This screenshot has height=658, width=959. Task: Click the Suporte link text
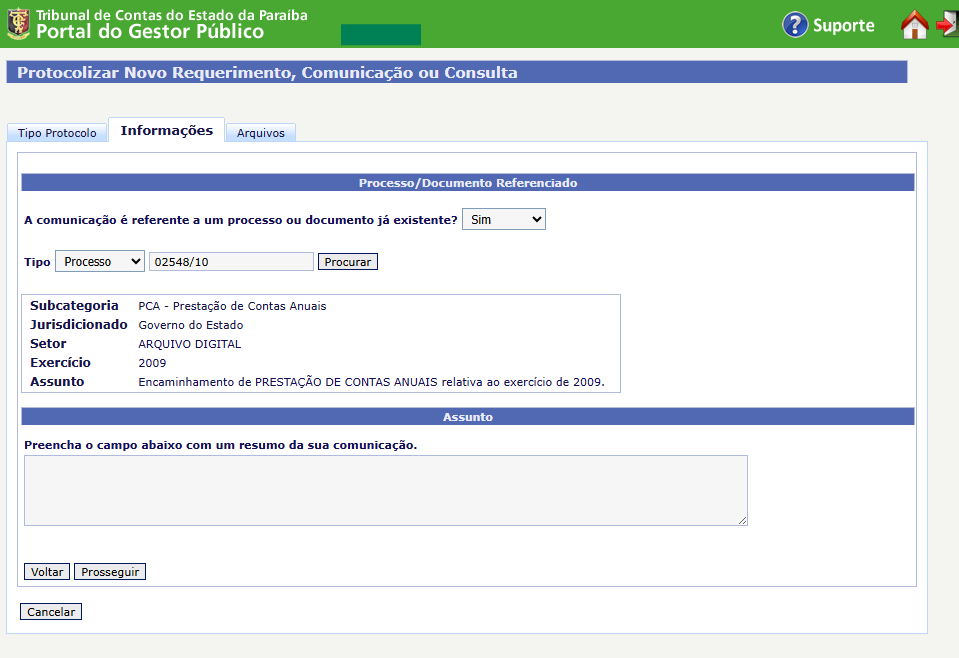(843, 25)
